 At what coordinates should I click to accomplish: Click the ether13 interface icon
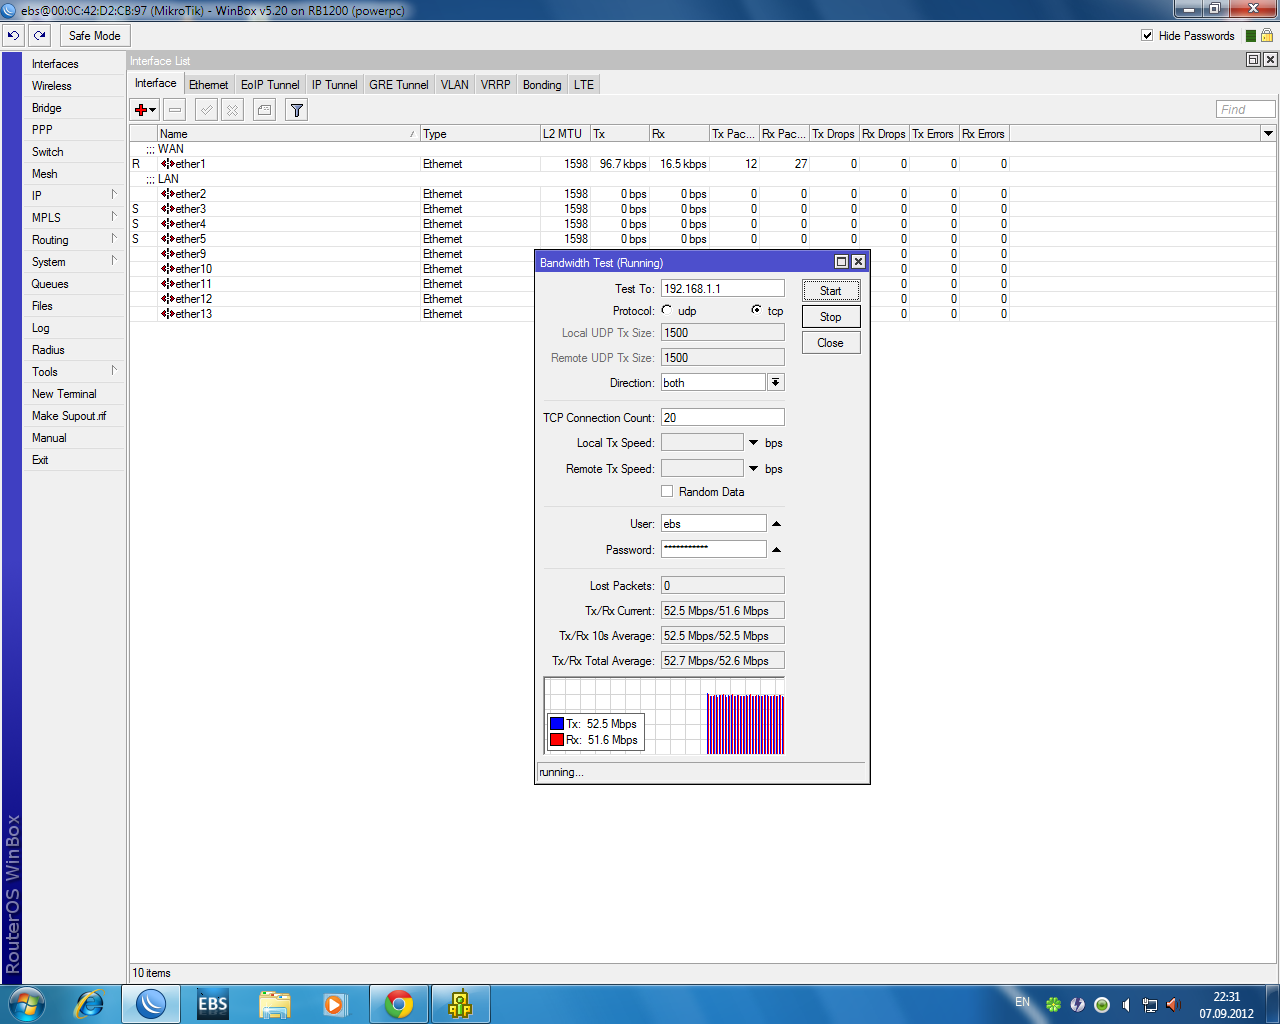point(168,314)
